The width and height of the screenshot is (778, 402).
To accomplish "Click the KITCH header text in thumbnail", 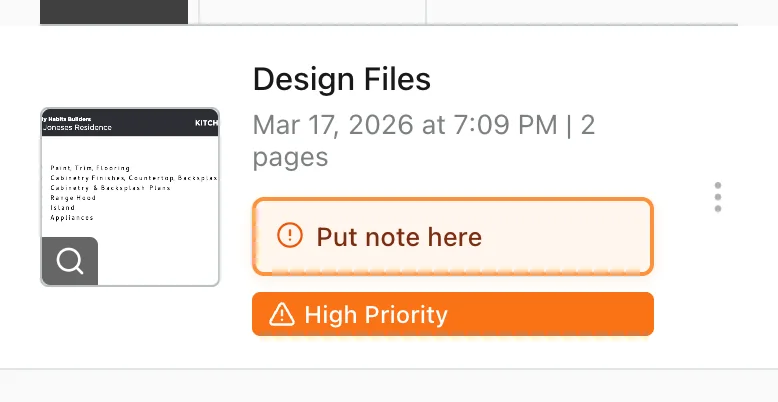I will click(205, 122).
